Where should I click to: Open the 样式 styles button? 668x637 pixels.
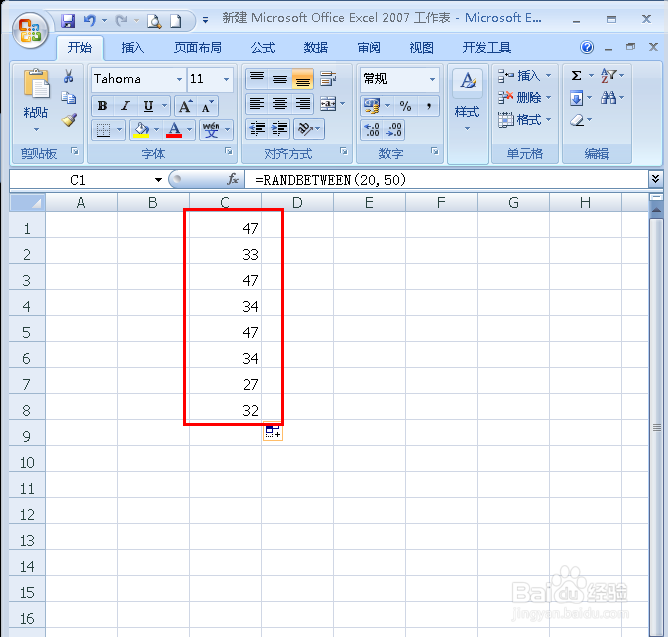pos(467,101)
